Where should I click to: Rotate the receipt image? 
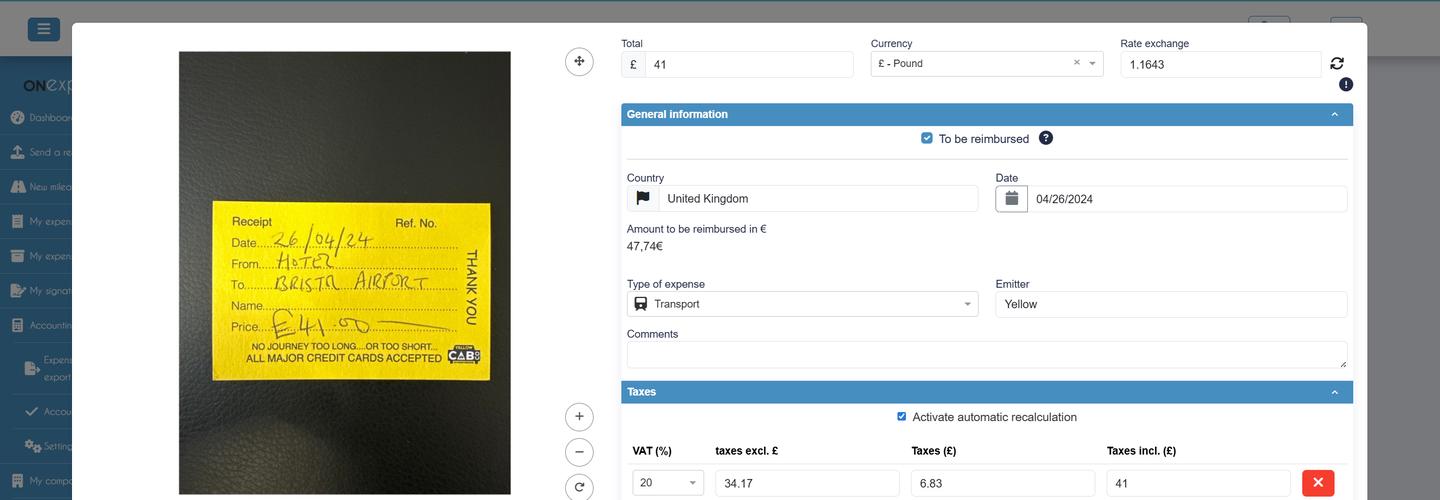pyautogui.click(x=579, y=487)
